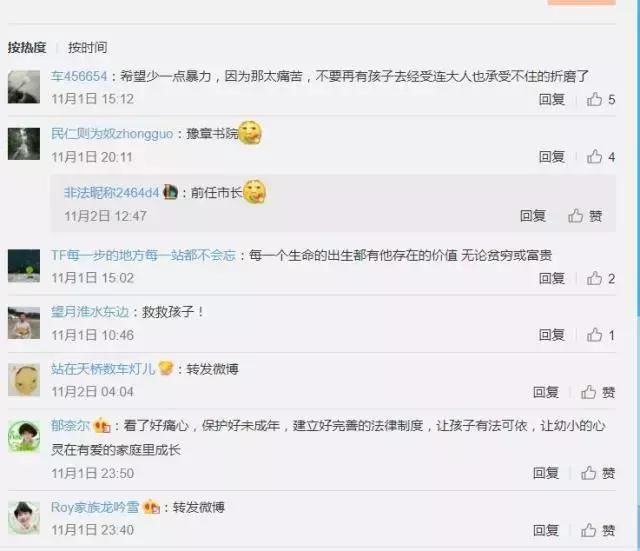The image size is (640, 551).
Task: Reply to 望月淮水东边's comment
Action: pyautogui.click(x=551, y=335)
